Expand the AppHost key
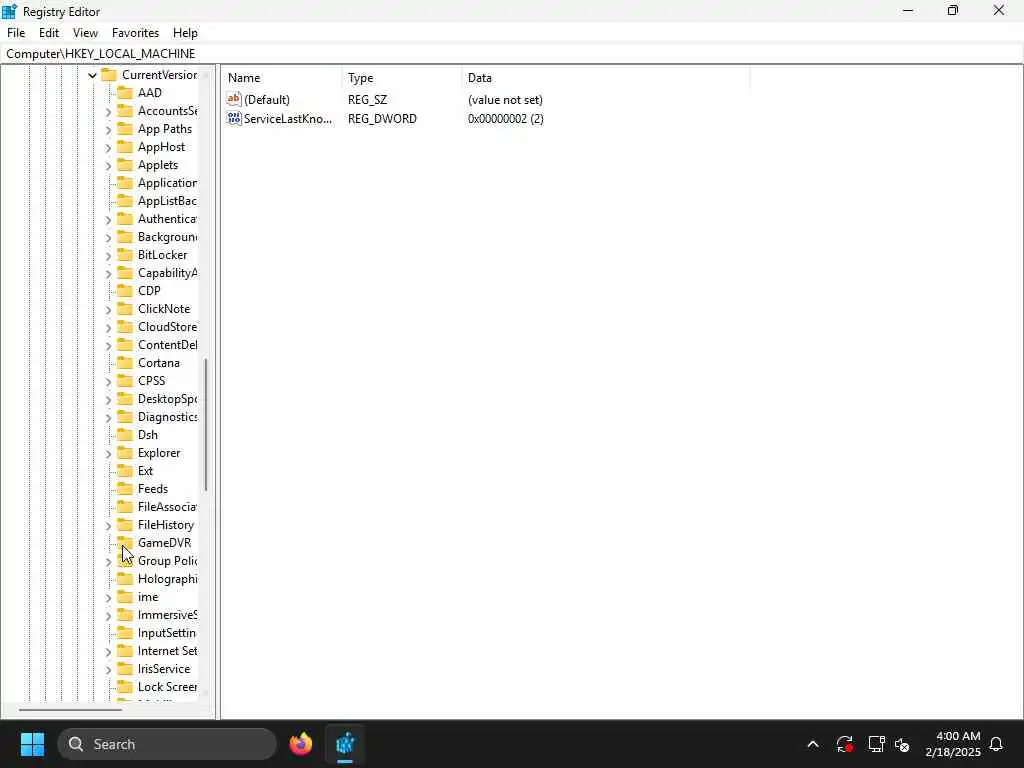1024x768 pixels. [108, 148]
